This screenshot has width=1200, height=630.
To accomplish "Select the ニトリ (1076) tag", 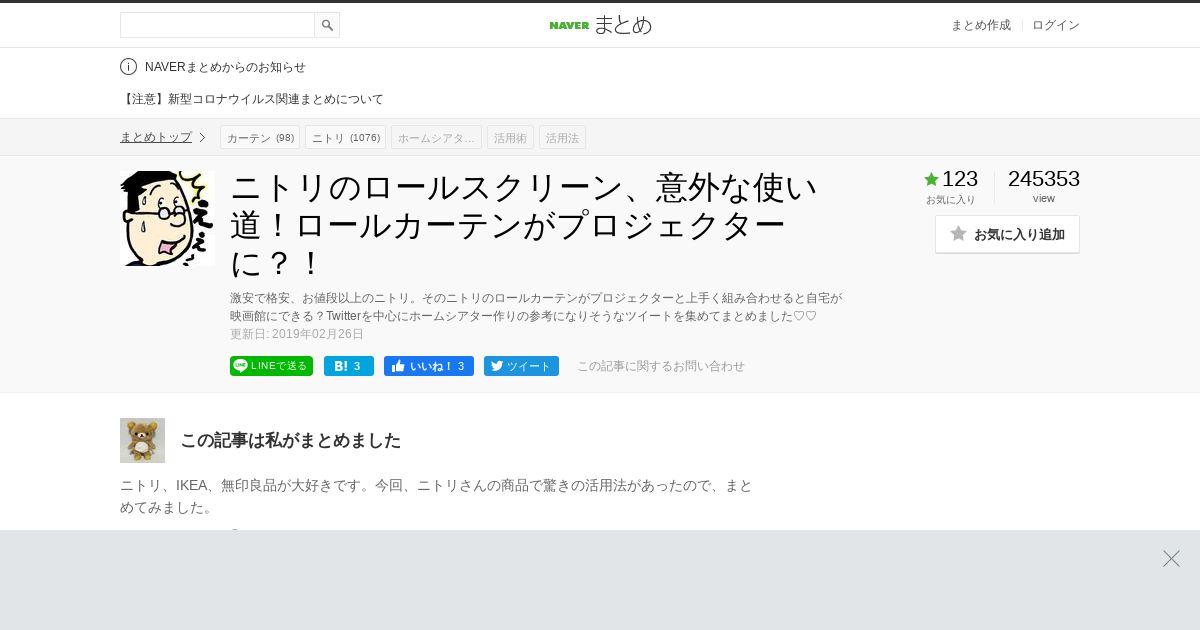I will point(345,137).
